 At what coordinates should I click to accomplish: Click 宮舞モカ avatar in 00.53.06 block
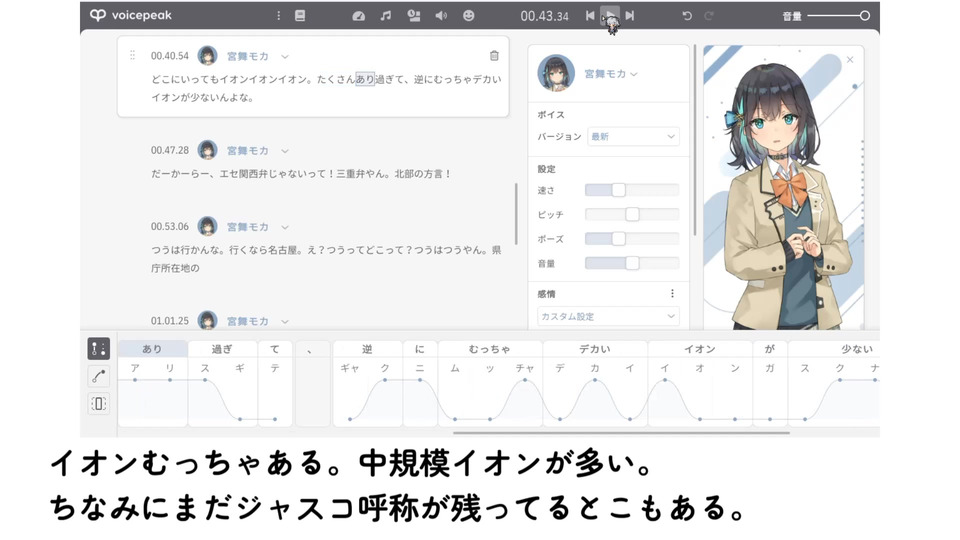point(208,227)
